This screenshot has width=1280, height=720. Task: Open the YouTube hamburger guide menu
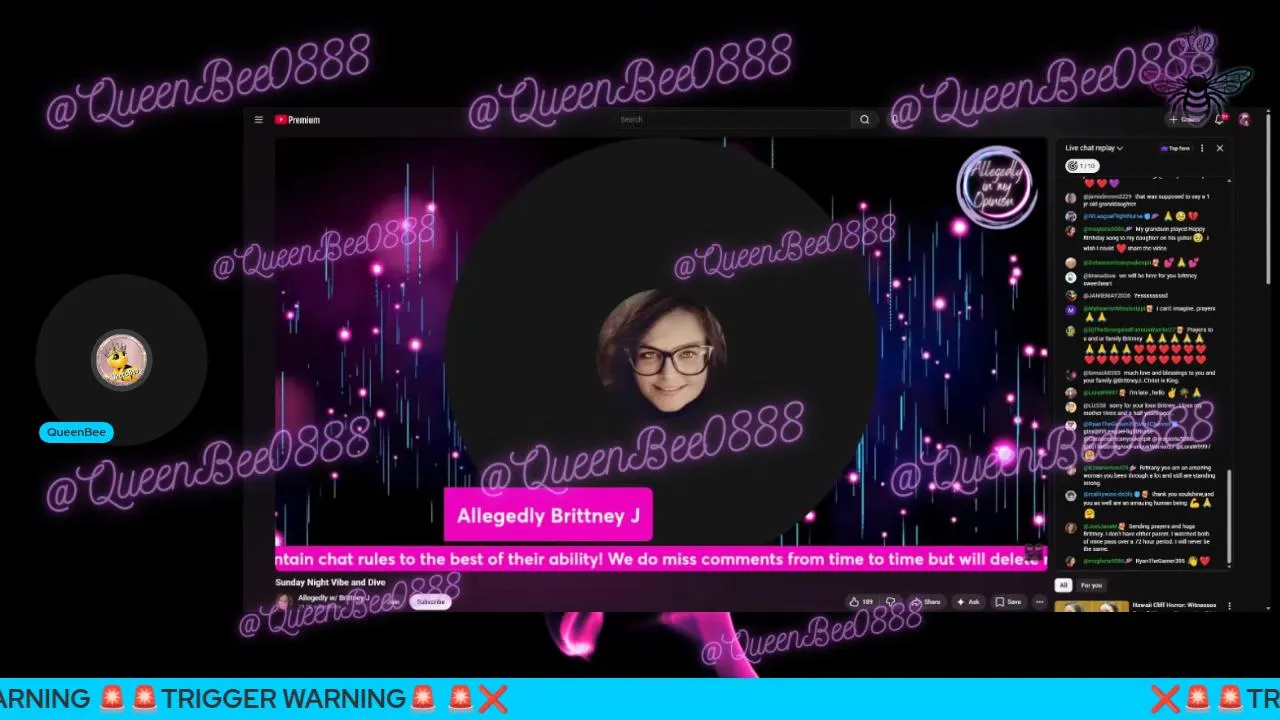pyautogui.click(x=258, y=120)
